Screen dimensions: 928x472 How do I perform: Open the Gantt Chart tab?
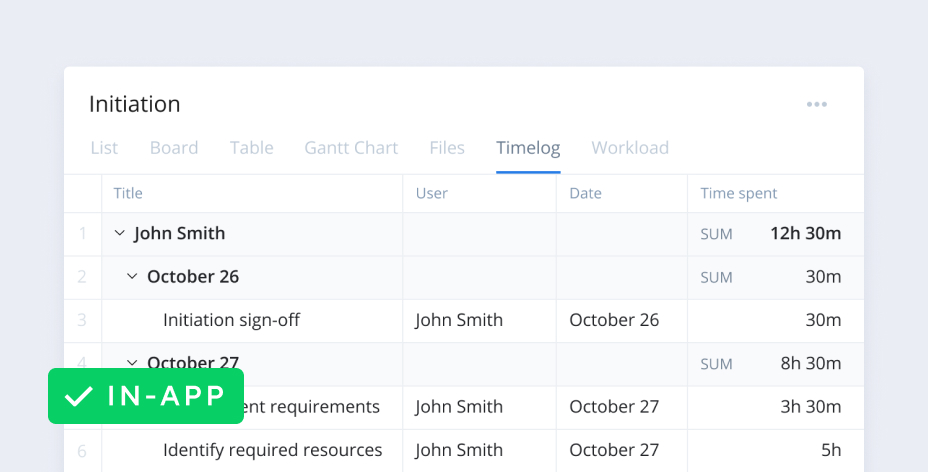tap(351, 148)
